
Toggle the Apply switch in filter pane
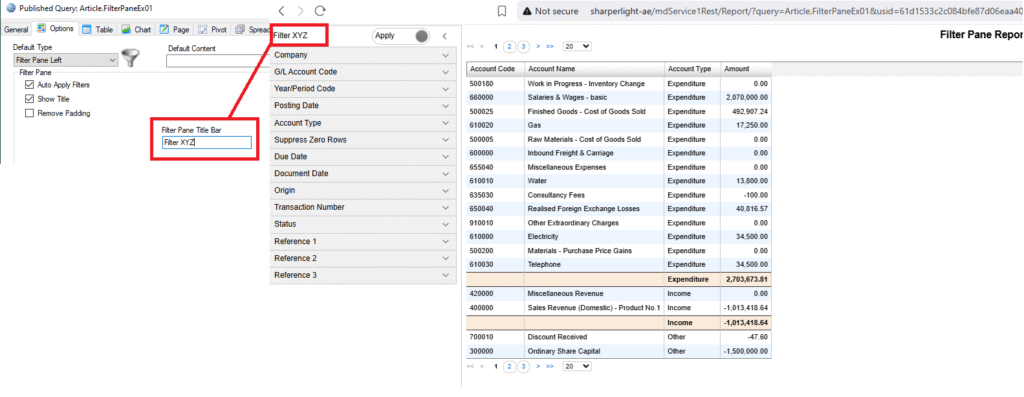tap(402, 36)
